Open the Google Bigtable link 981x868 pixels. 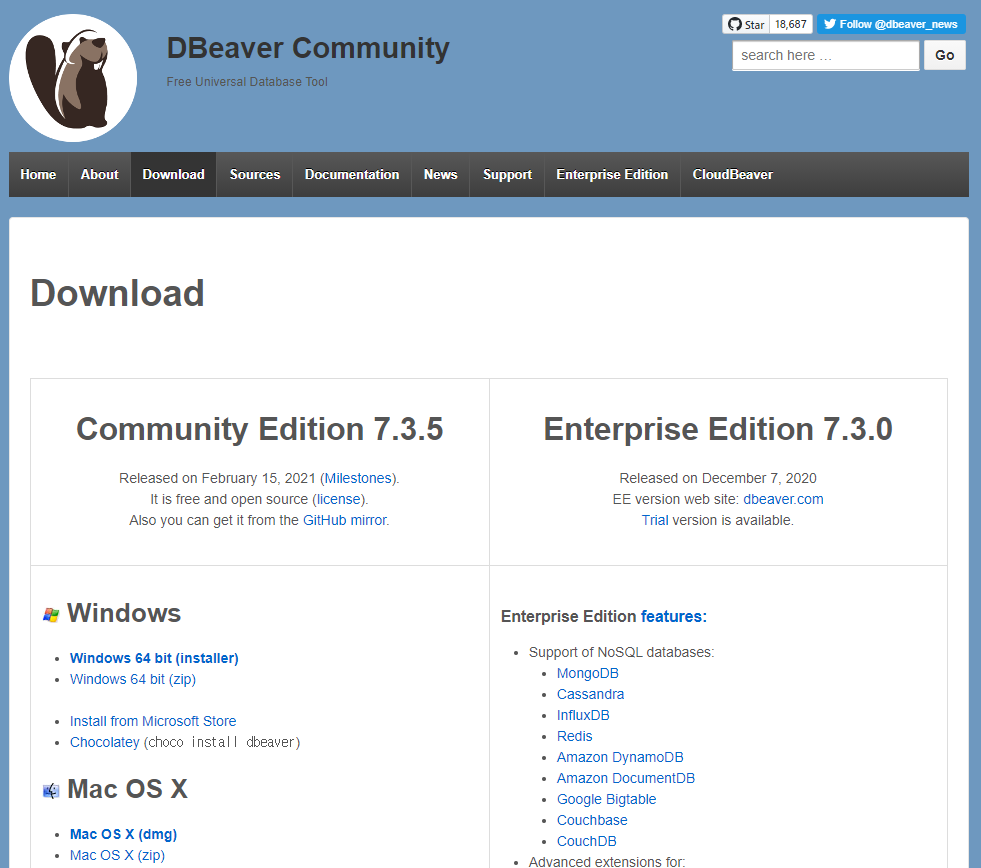(x=606, y=799)
